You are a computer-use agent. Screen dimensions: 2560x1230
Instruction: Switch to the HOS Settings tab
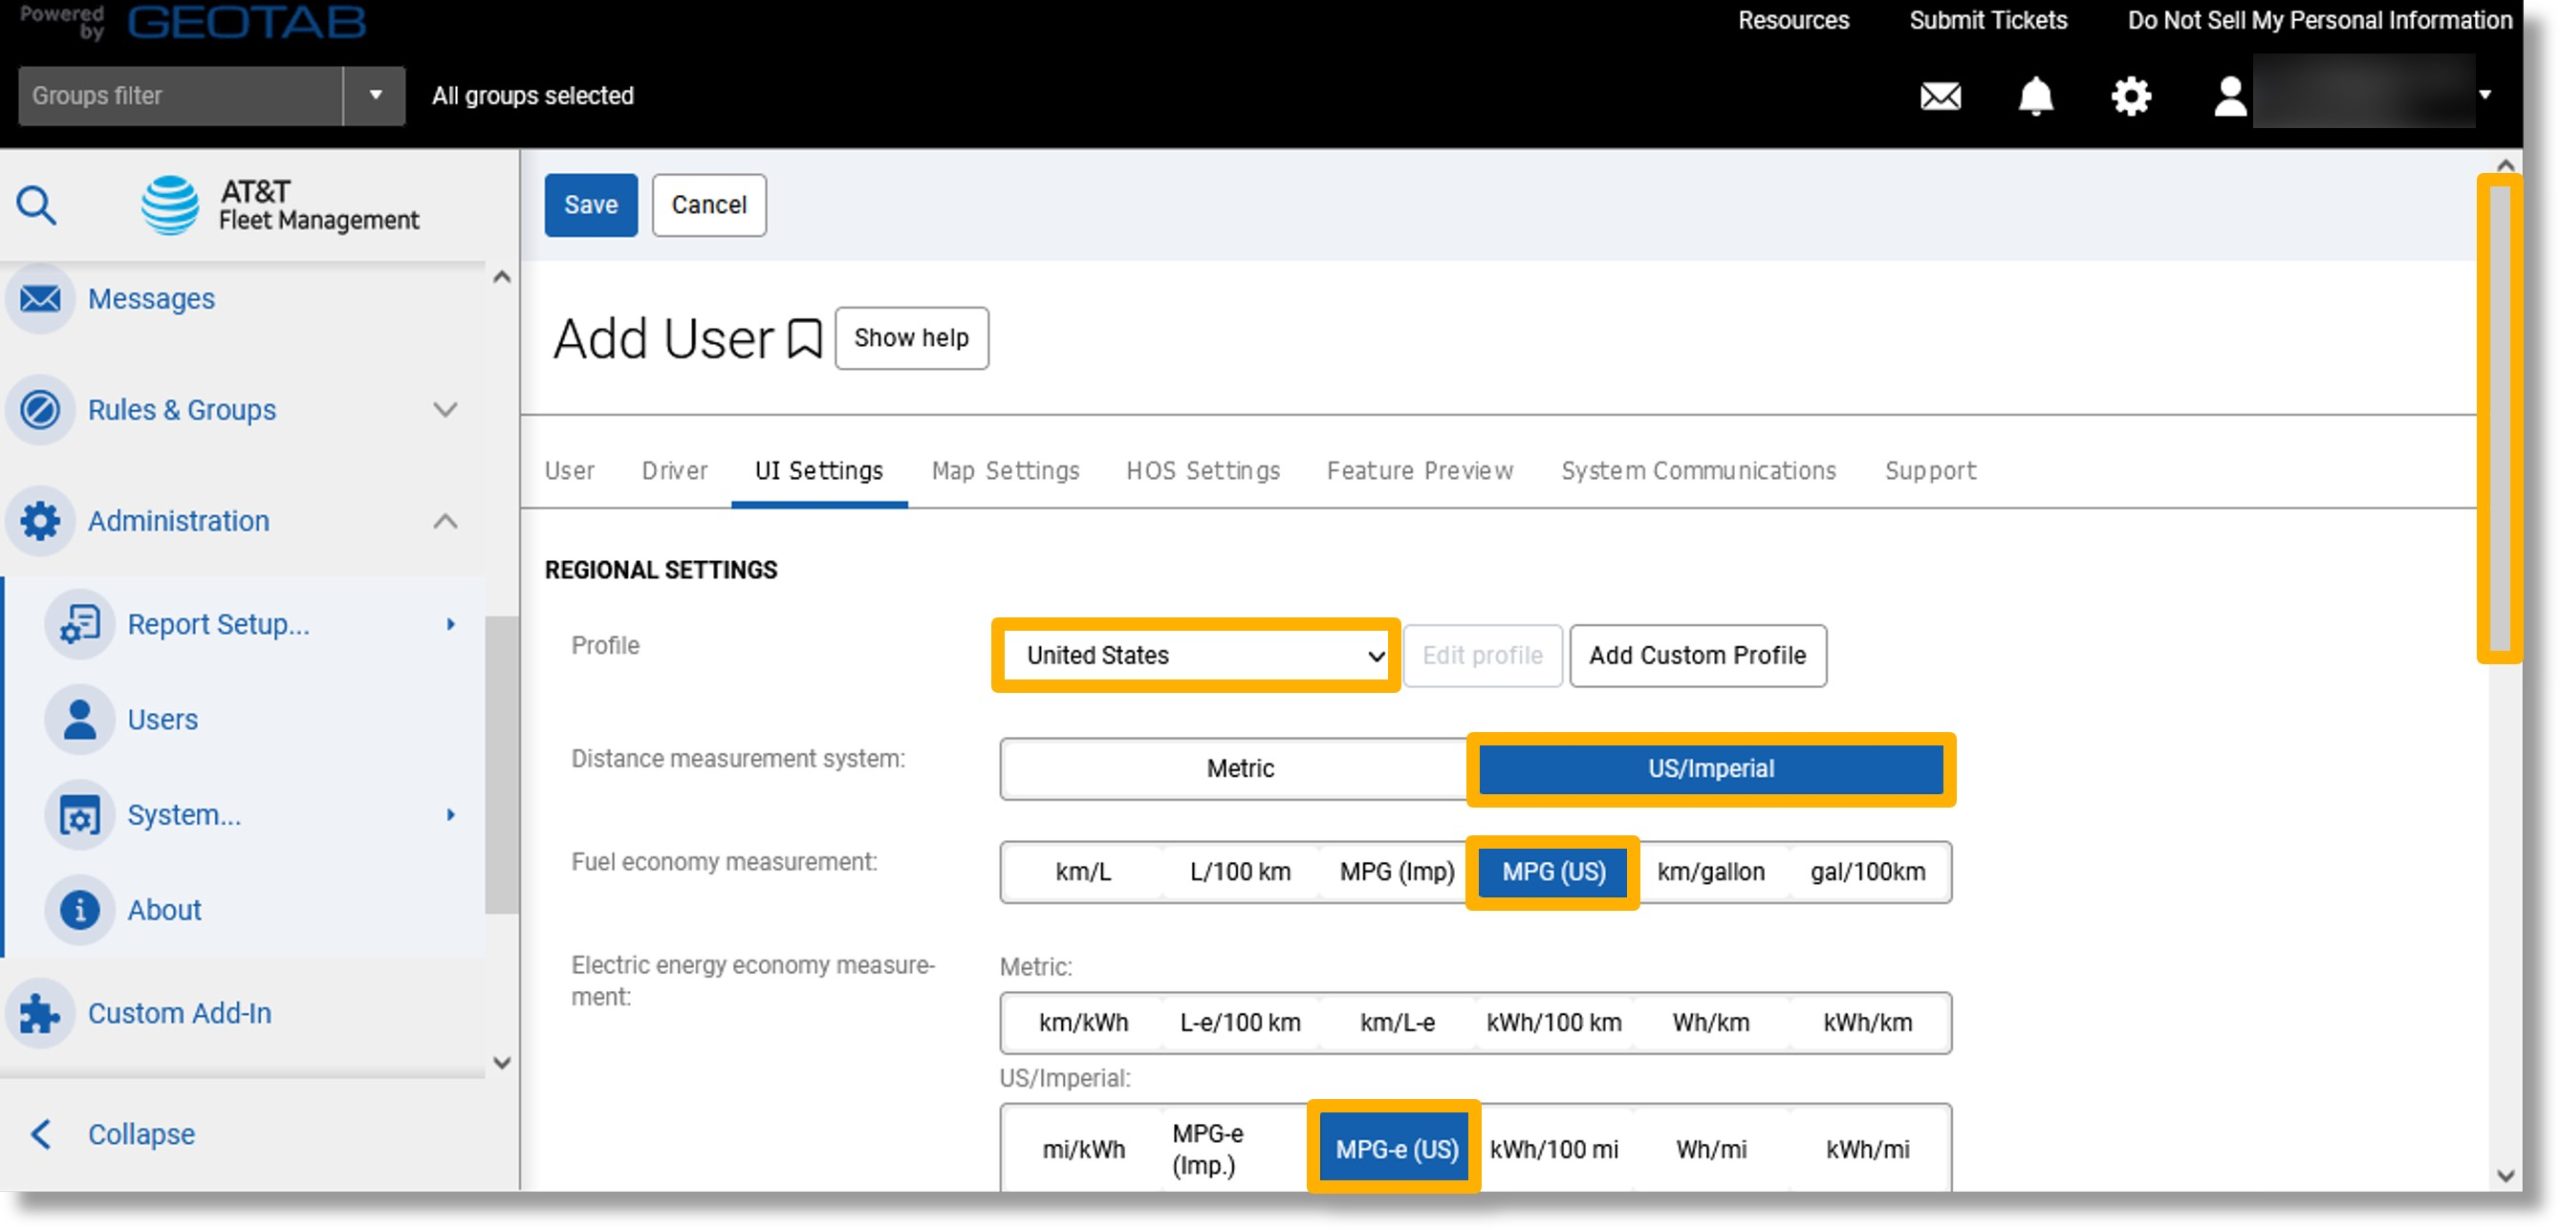(x=1203, y=470)
